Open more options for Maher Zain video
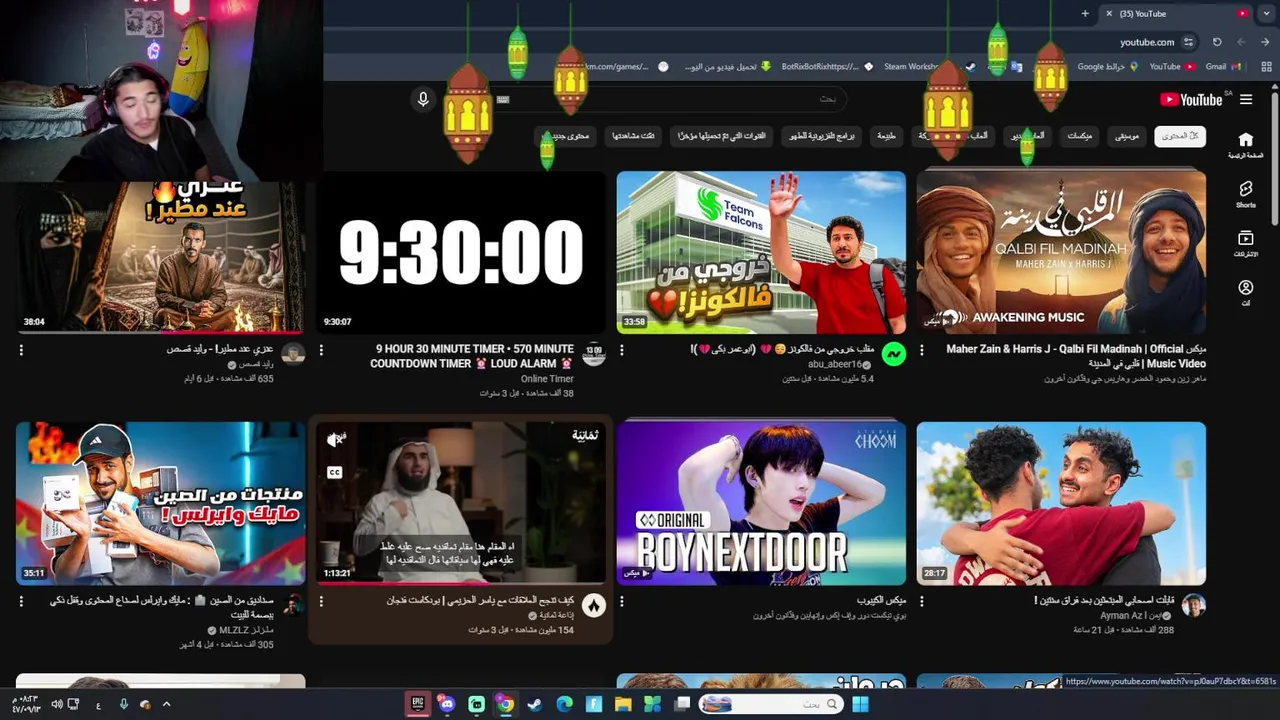 (922, 350)
